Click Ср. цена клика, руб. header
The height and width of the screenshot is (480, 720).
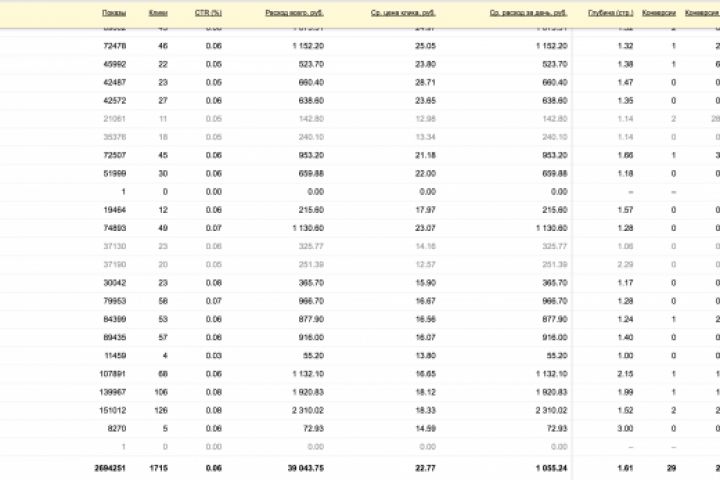pos(410,13)
